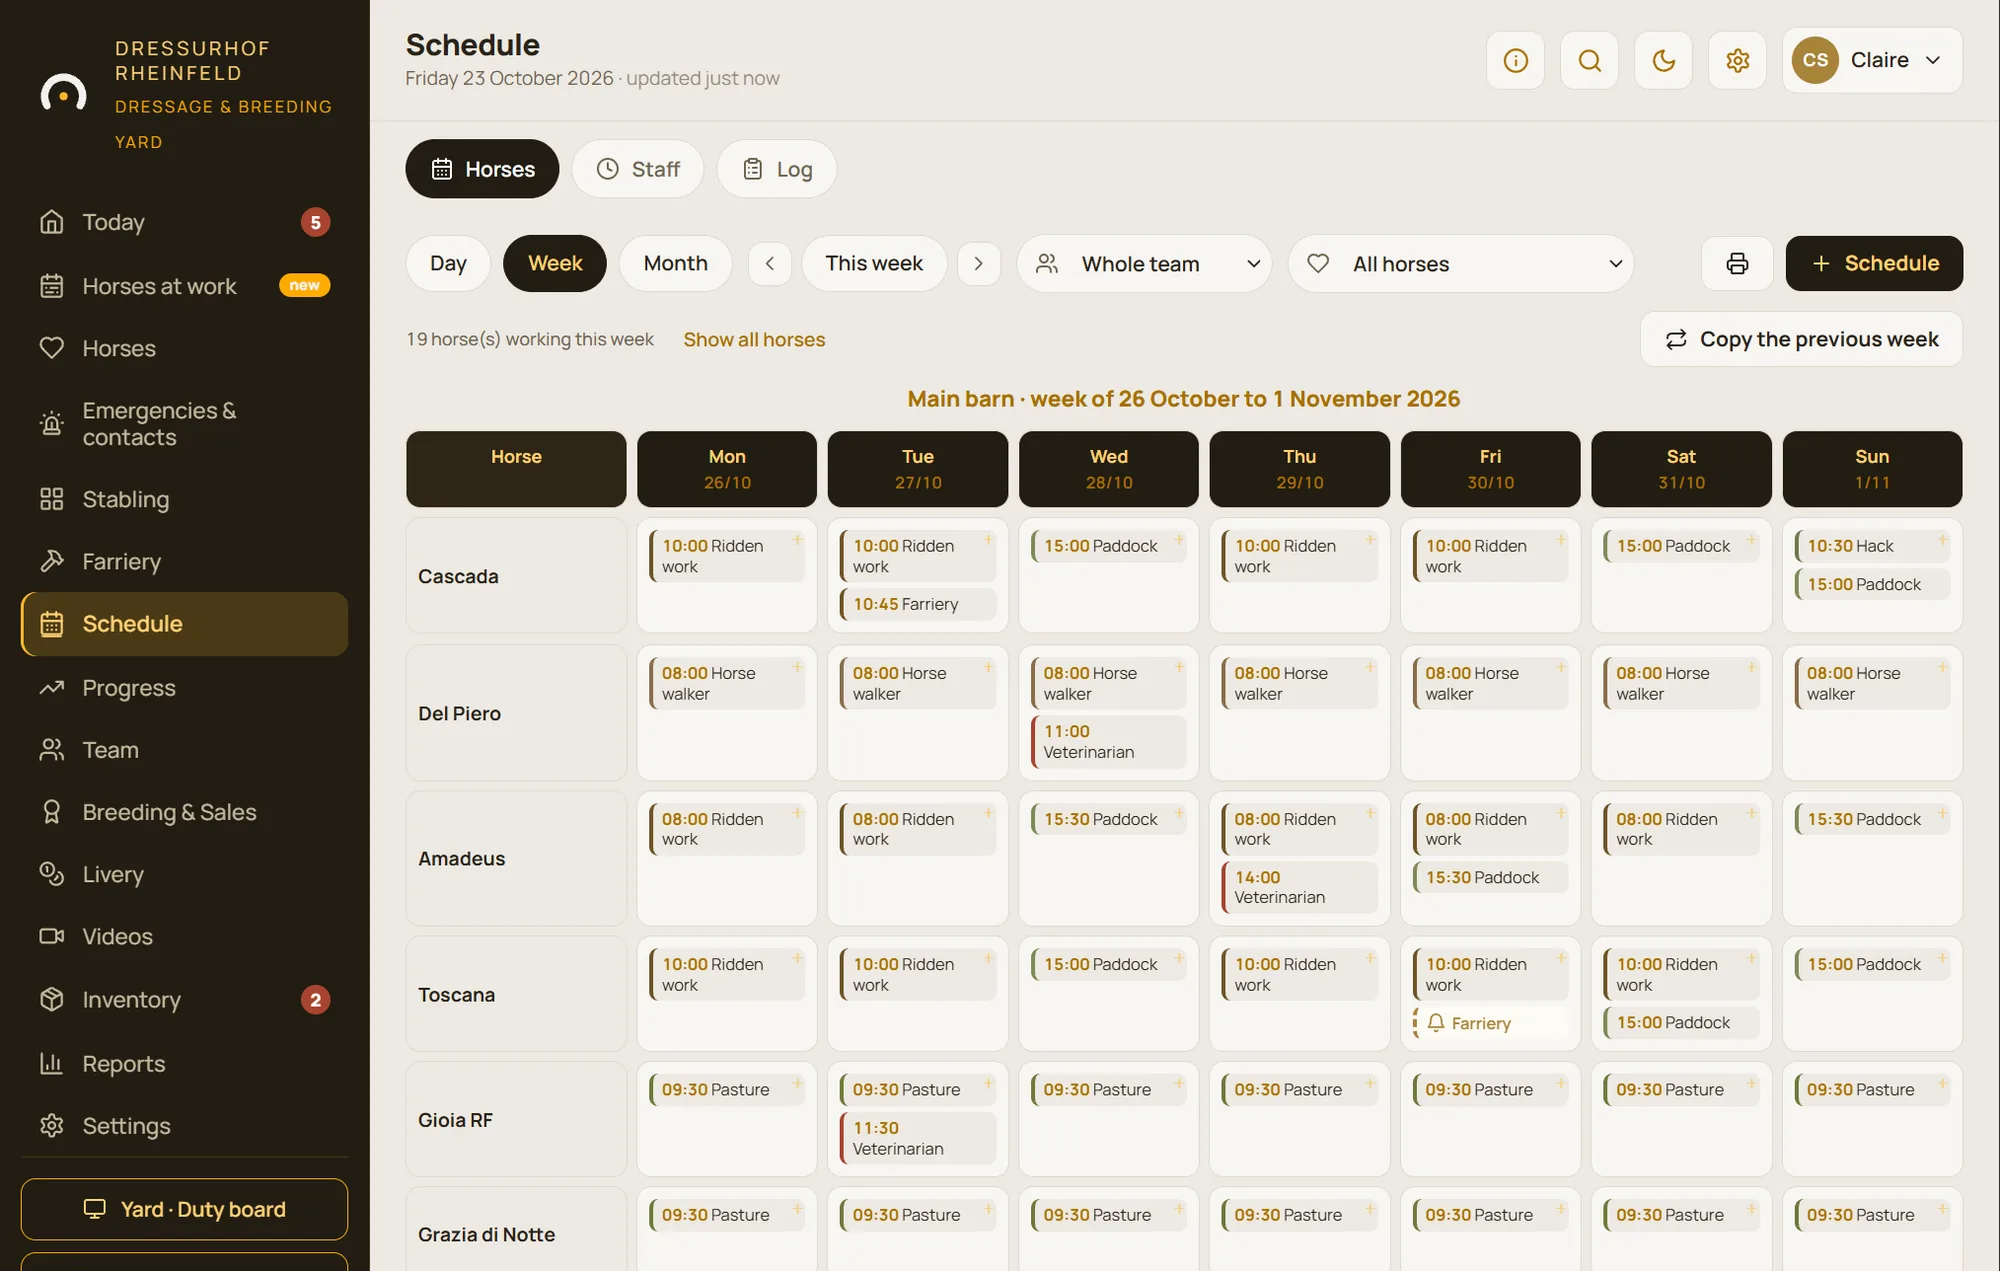This screenshot has height=1271, width=2000.
Task: Switch to the Log tab
Action: click(x=777, y=169)
